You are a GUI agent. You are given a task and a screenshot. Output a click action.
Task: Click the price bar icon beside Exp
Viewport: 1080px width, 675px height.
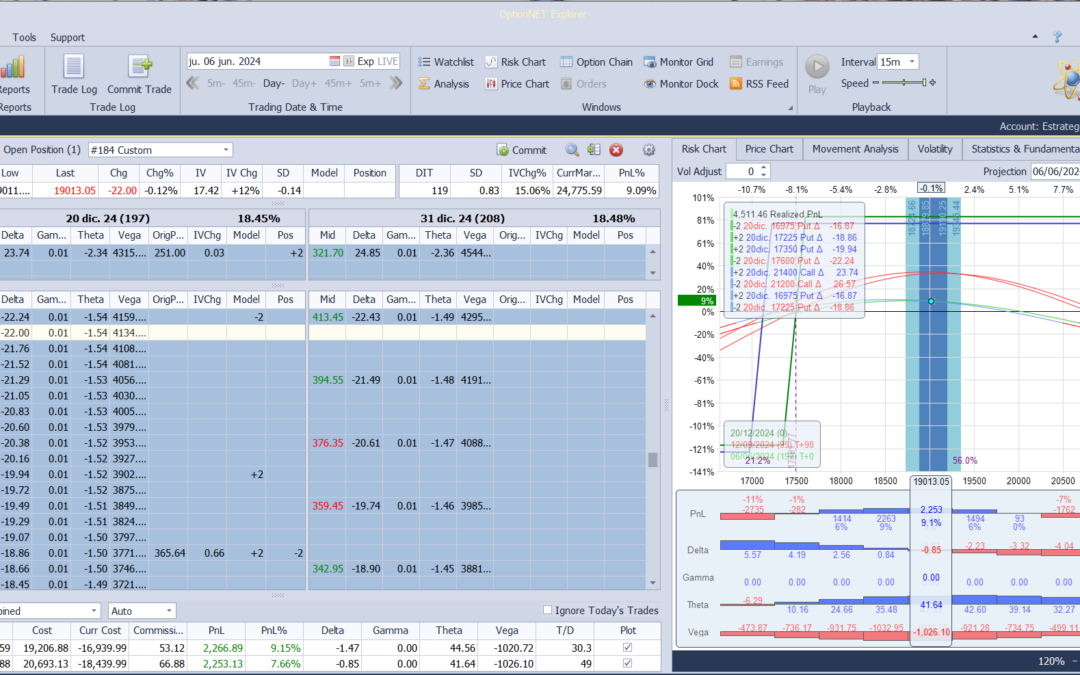(x=349, y=61)
